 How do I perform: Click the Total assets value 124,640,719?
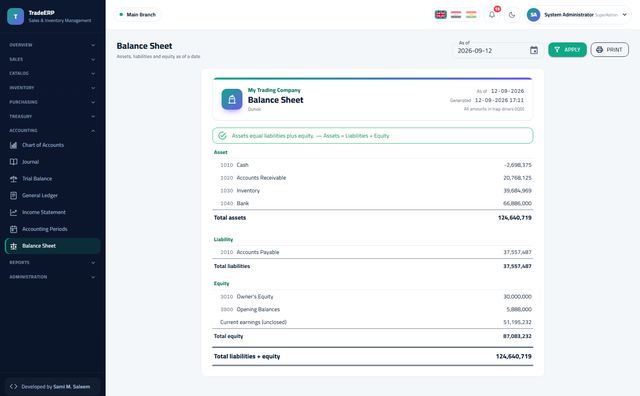[x=515, y=218]
